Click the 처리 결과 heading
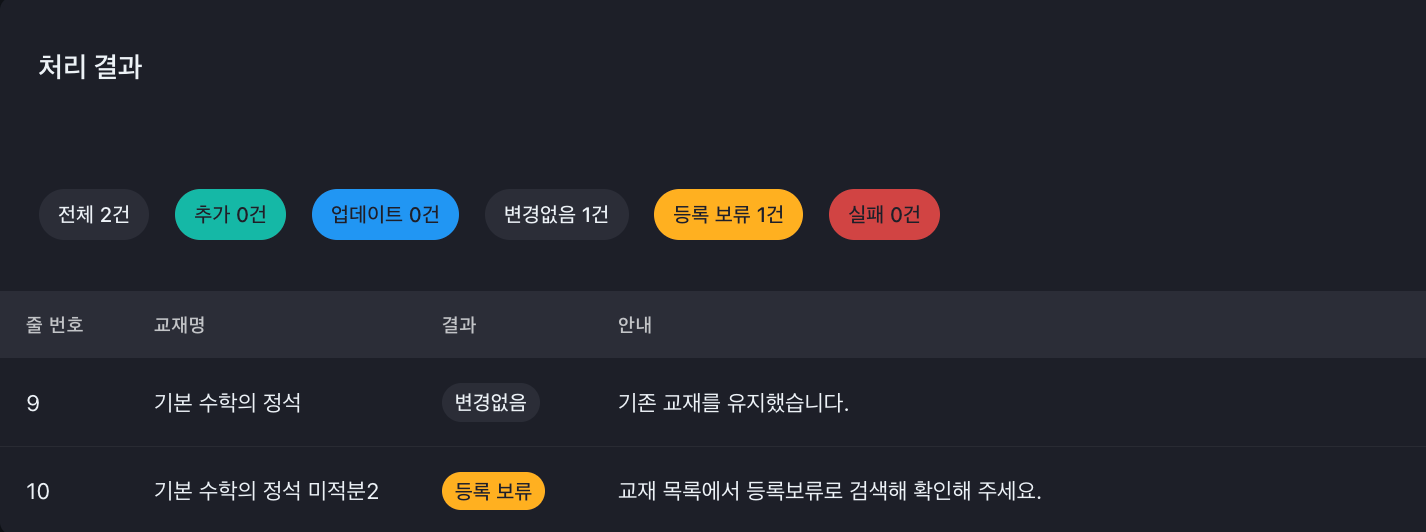 (90, 67)
